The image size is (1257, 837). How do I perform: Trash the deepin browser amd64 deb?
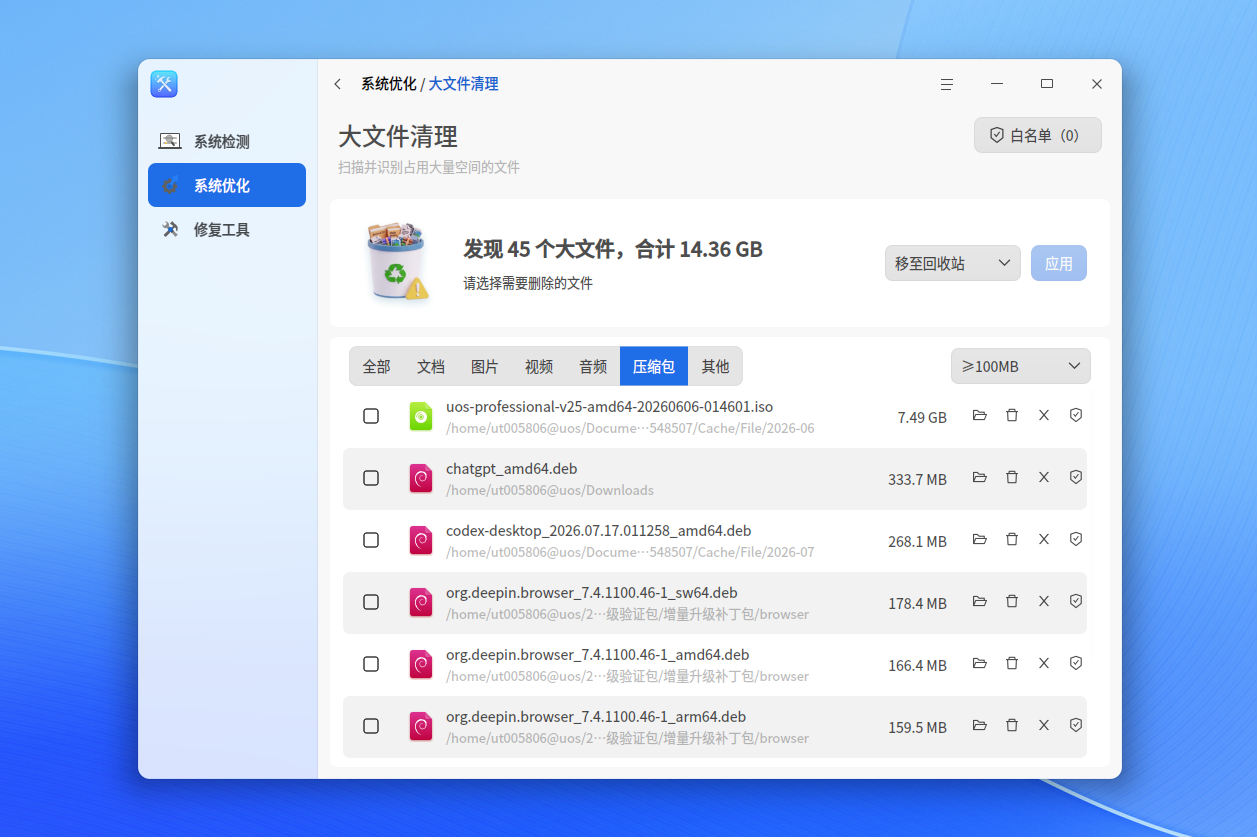point(1012,663)
